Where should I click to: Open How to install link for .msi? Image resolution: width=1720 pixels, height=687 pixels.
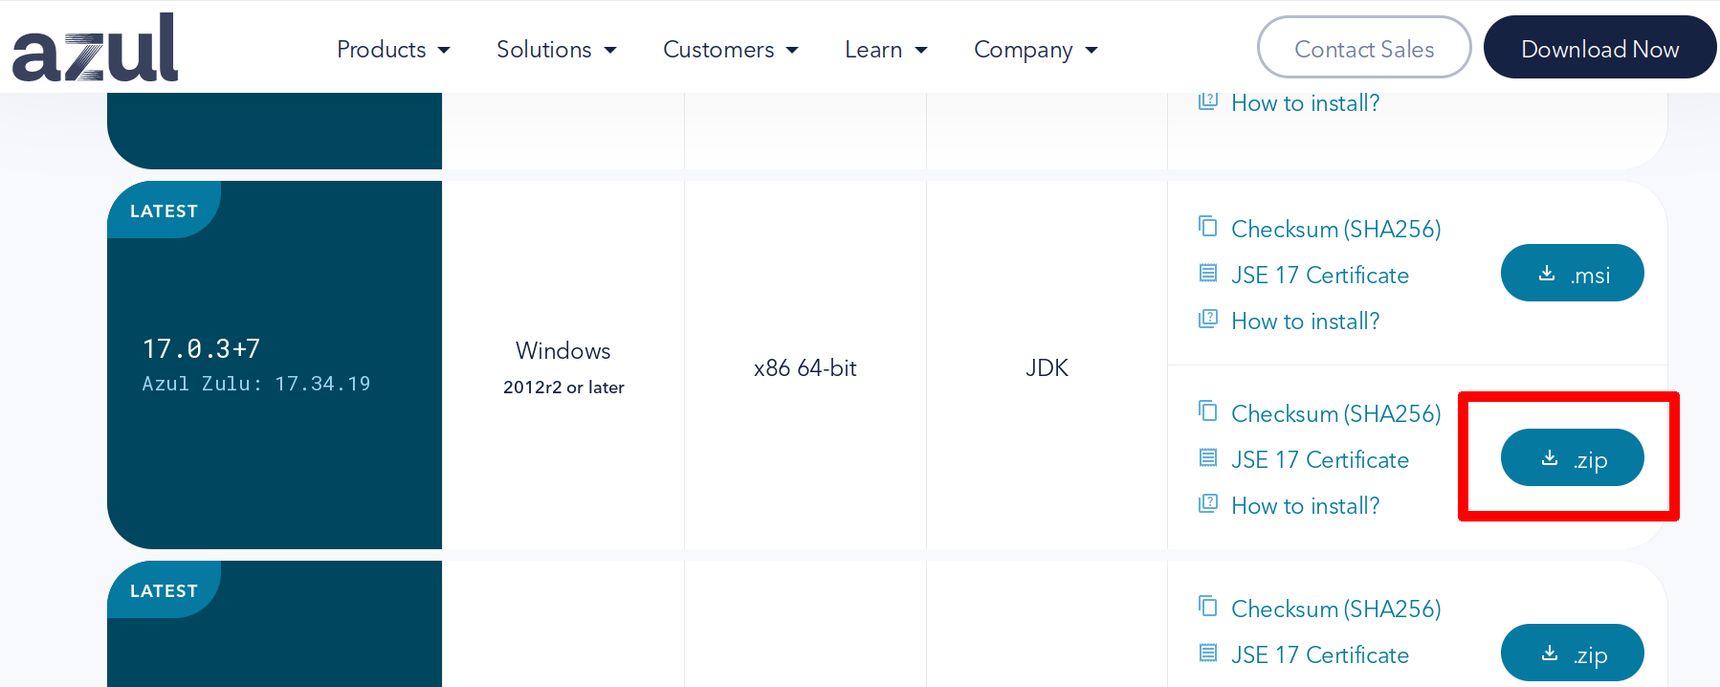[1305, 321]
